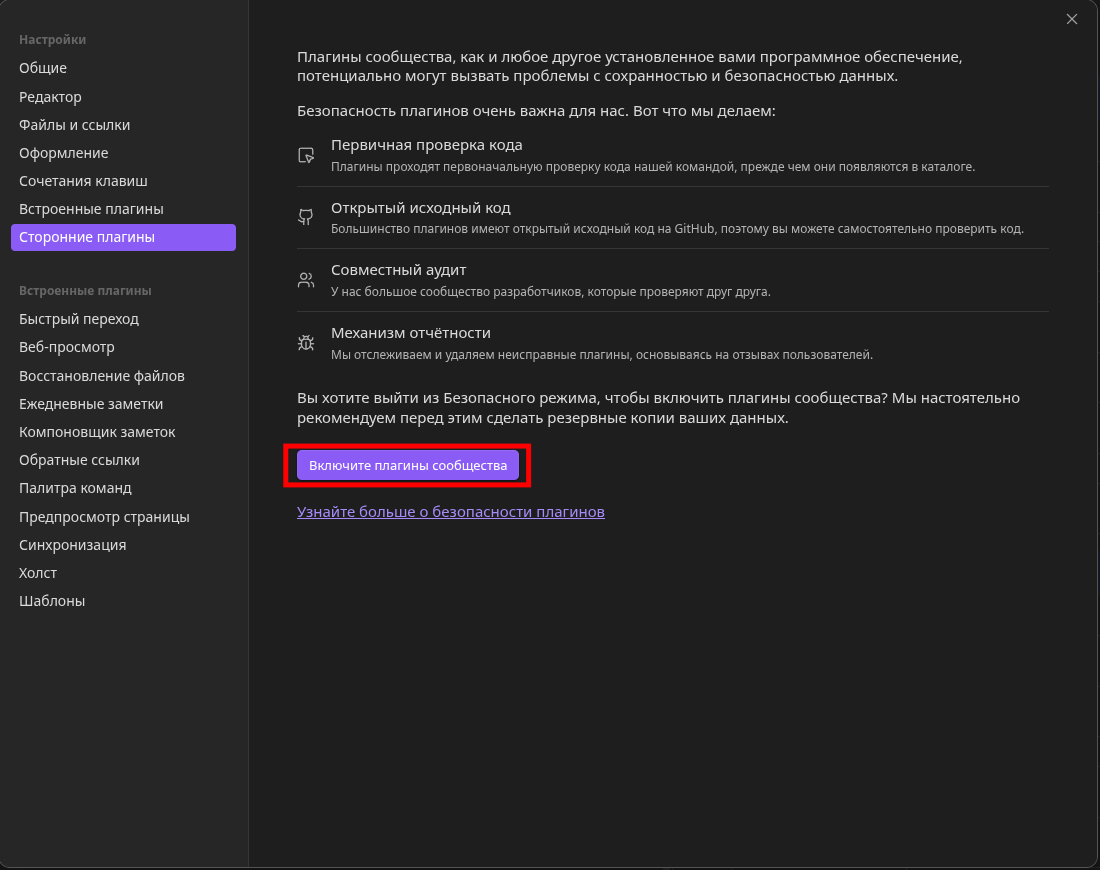Close the settings dialog with X
The width and height of the screenshot is (1100, 870).
[1072, 19]
